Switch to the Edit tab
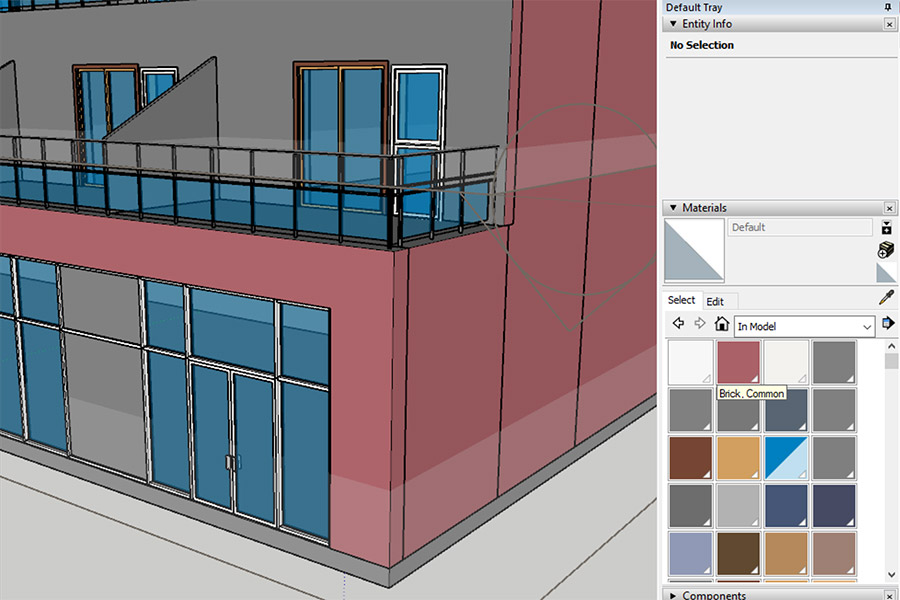Screen dimensions: 900x600 tap(715, 301)
